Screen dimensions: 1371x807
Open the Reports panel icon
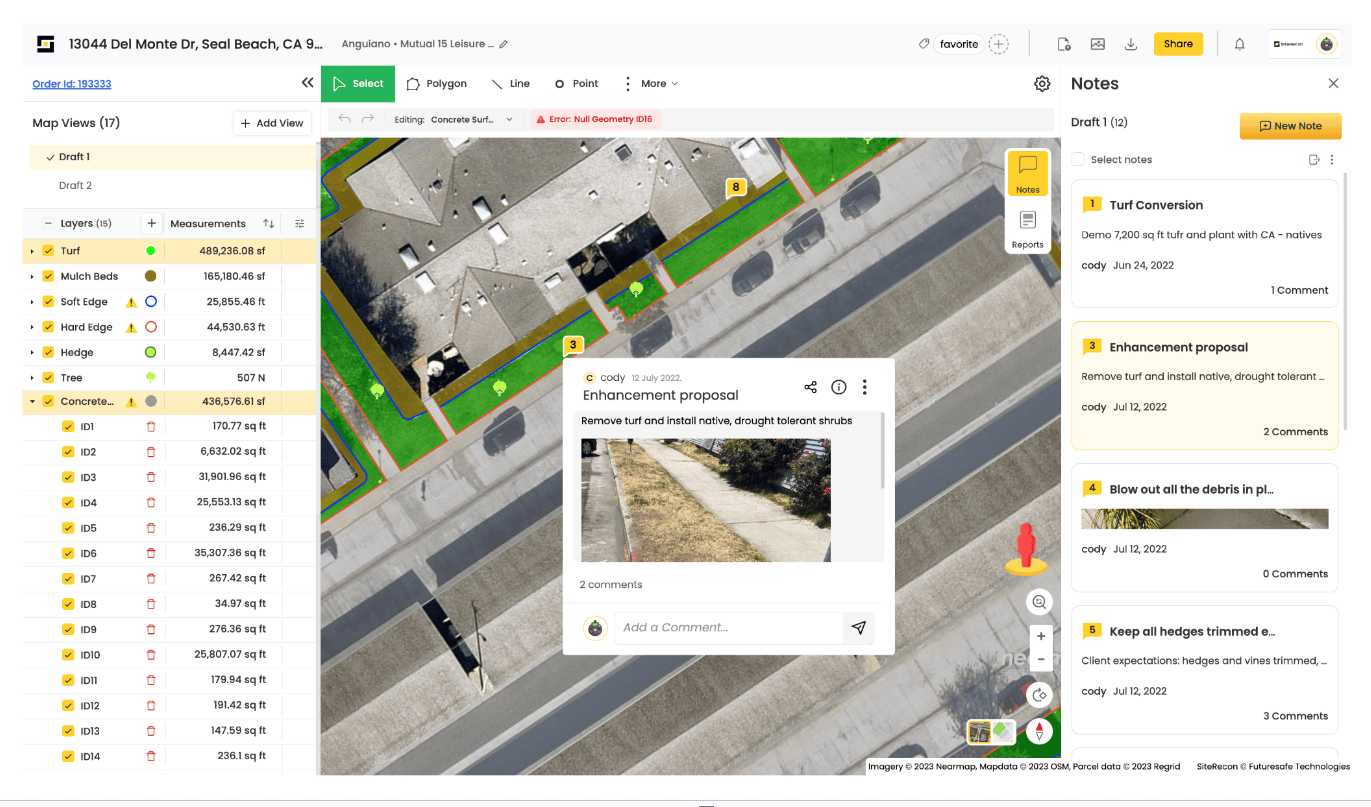point(1027,228)
